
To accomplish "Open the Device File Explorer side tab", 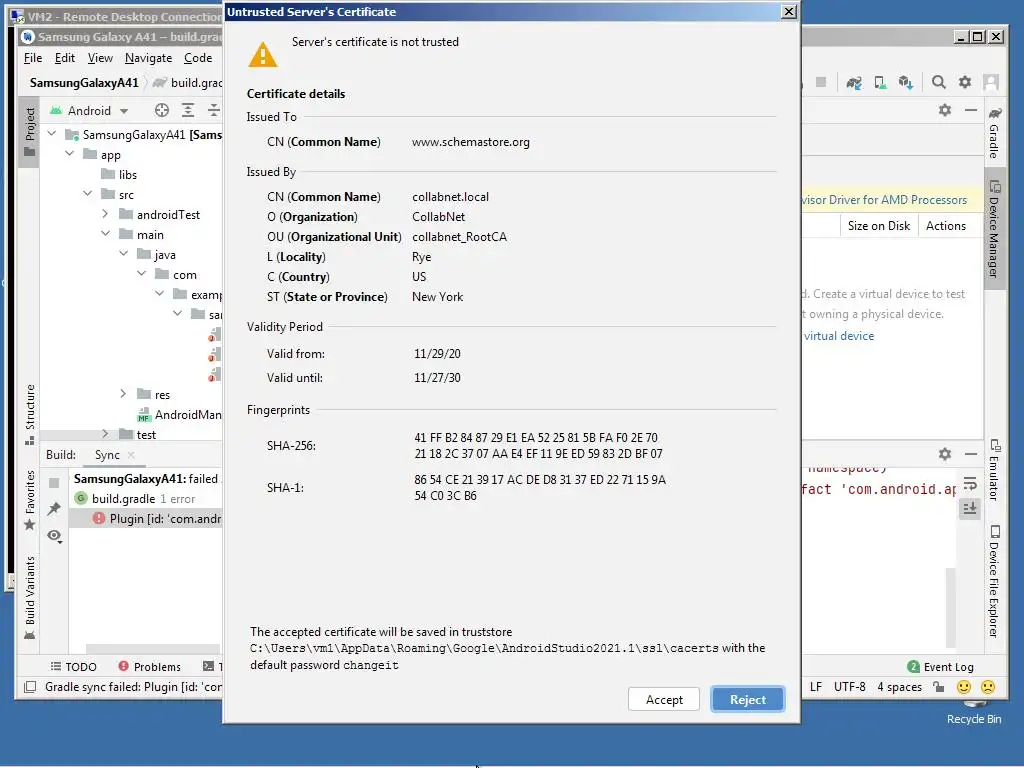I will pyautogui.click(x=994, y=581).
